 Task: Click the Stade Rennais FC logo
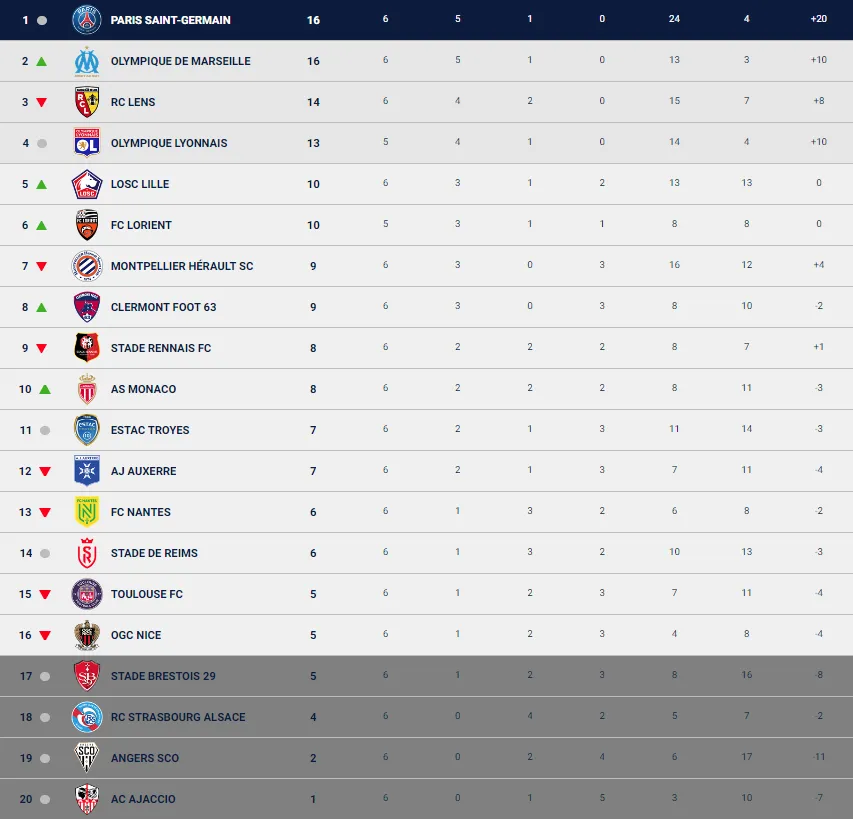tap(87, 348)
